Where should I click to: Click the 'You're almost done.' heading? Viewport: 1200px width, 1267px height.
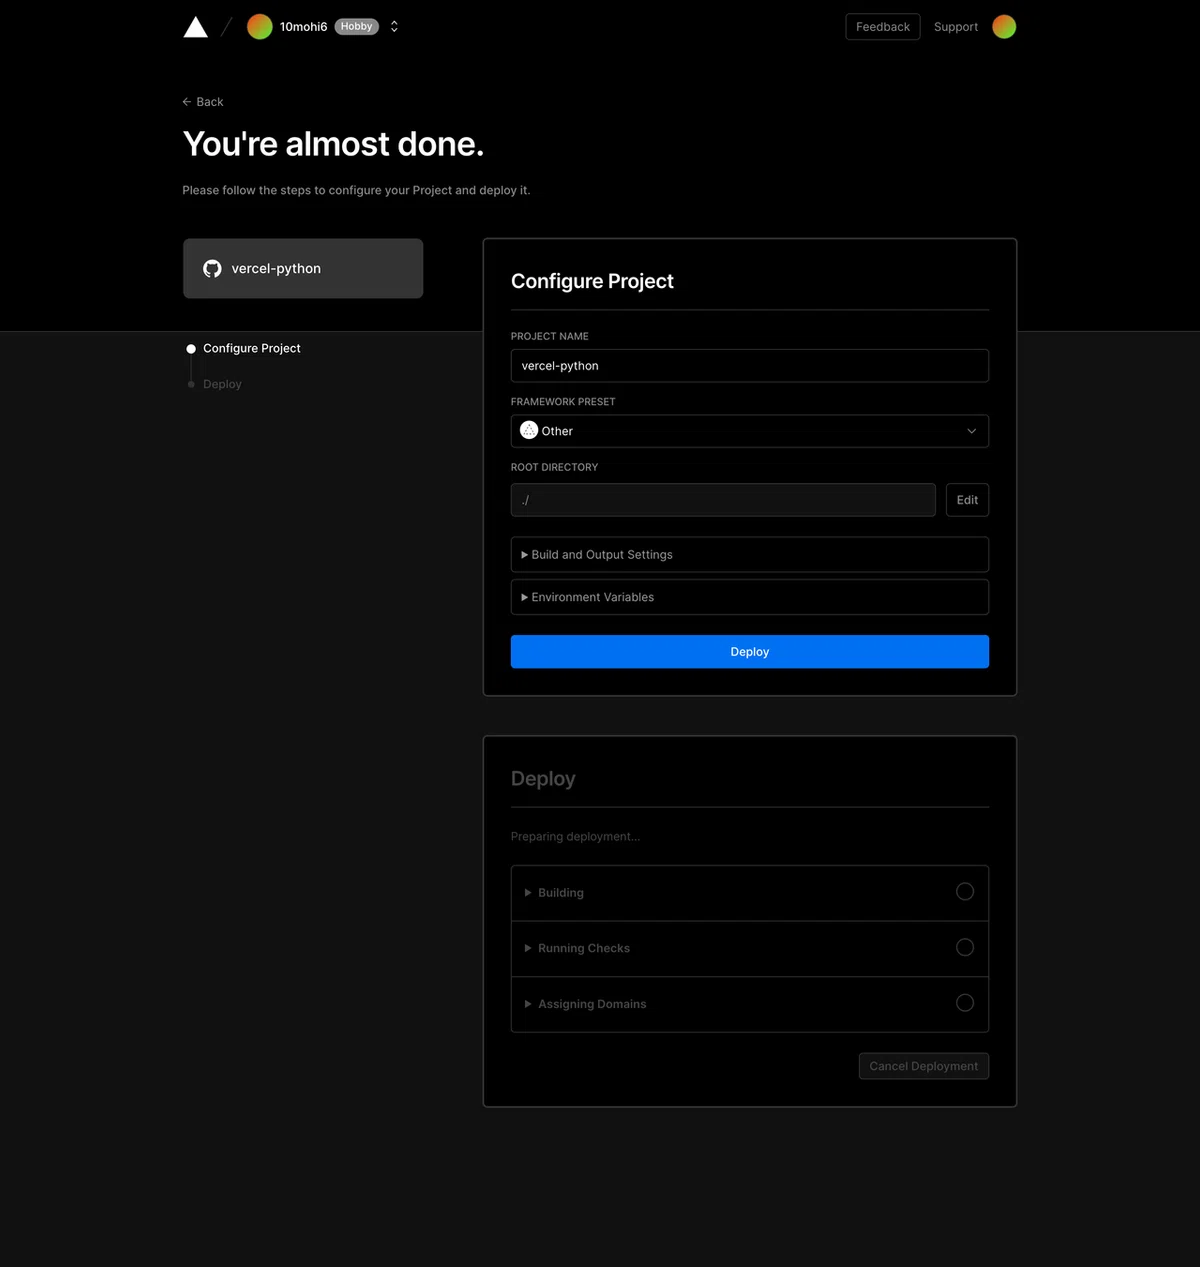pyautogui.click(x=333, y=144)
